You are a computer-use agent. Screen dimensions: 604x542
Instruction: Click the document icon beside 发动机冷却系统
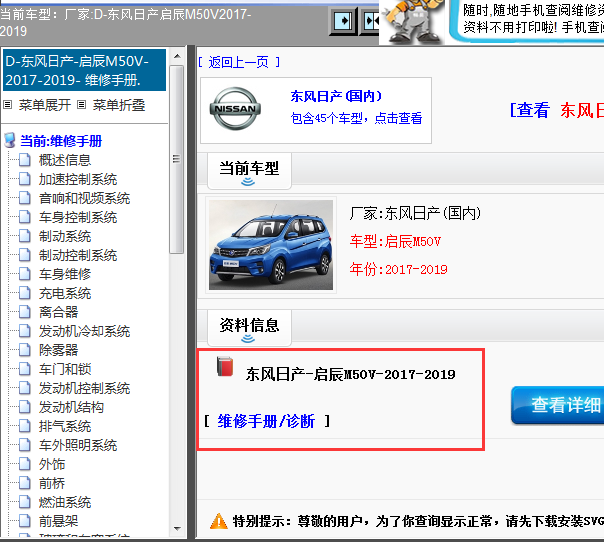pyautogui.click(x=25, y=331)
